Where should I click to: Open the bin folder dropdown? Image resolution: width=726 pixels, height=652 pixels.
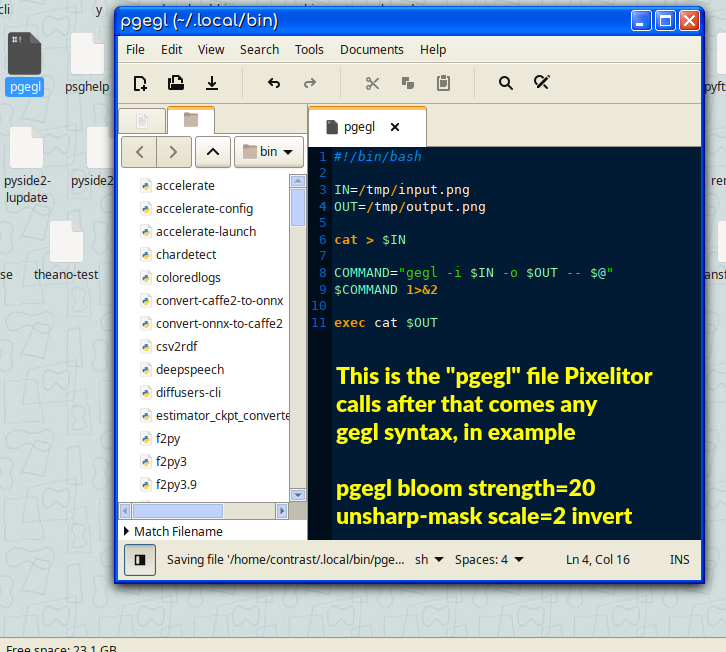click(269, 152)
